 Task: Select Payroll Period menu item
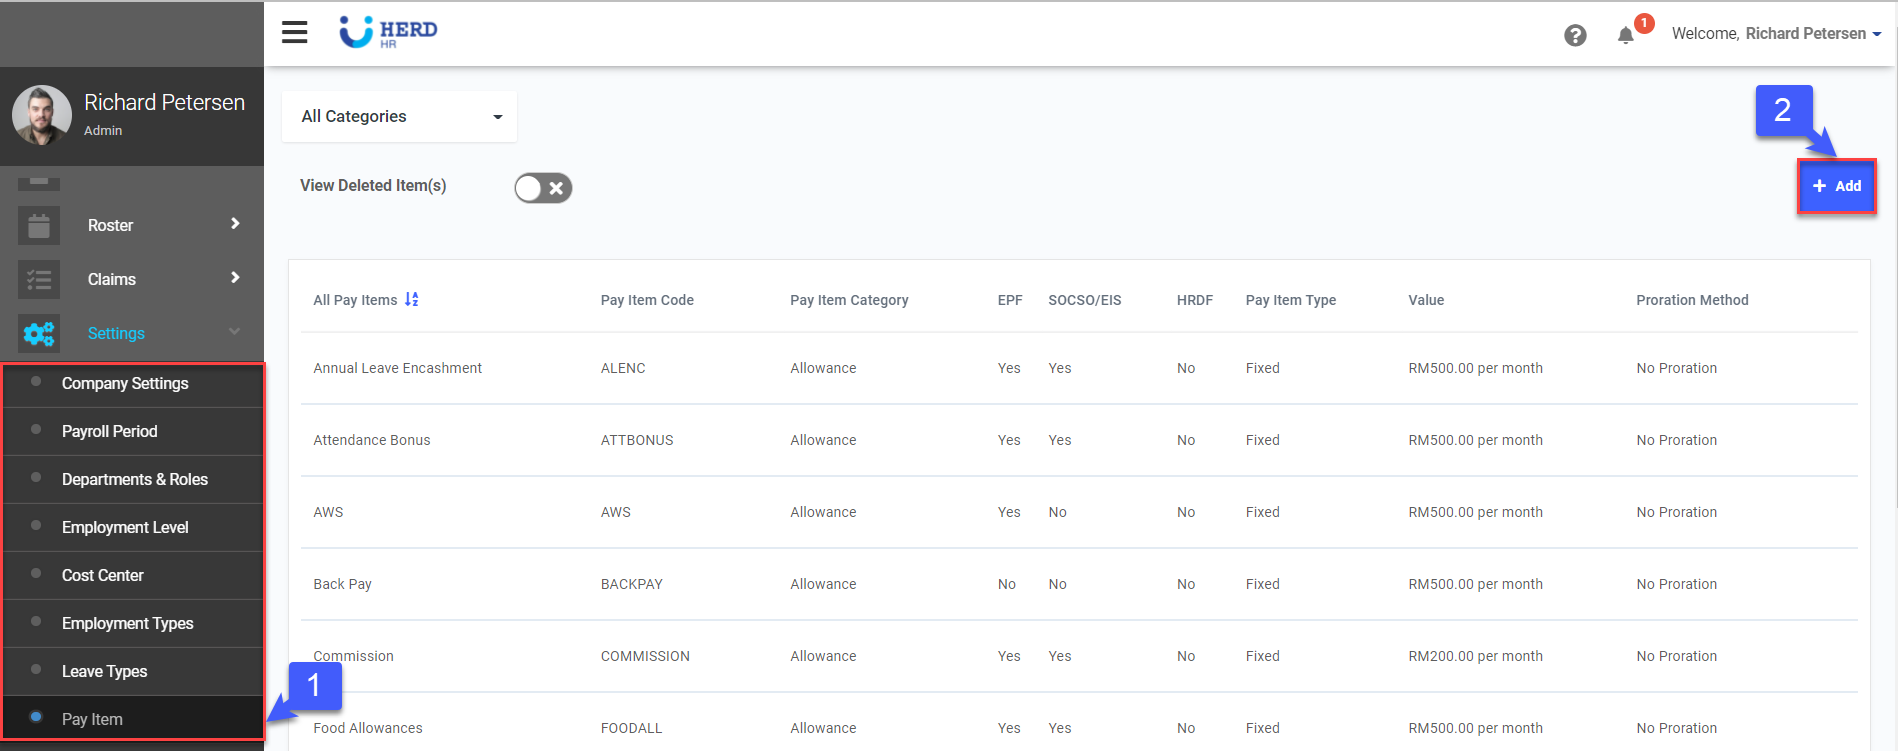coord(110,432)
